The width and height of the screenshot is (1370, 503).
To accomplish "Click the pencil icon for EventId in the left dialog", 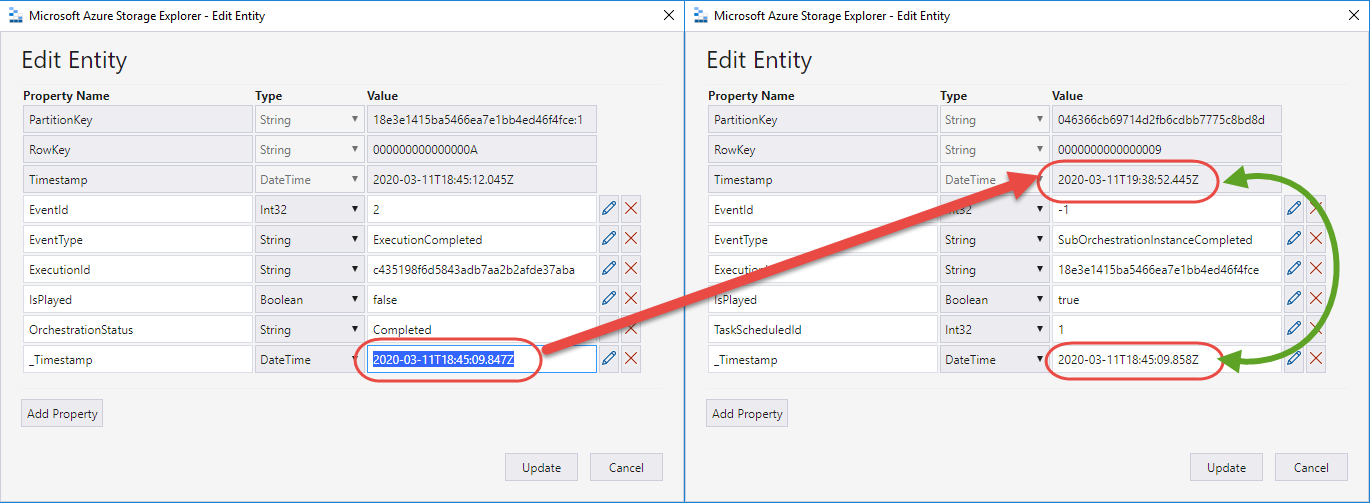I will pyautogui.click(x=609, y=209).
